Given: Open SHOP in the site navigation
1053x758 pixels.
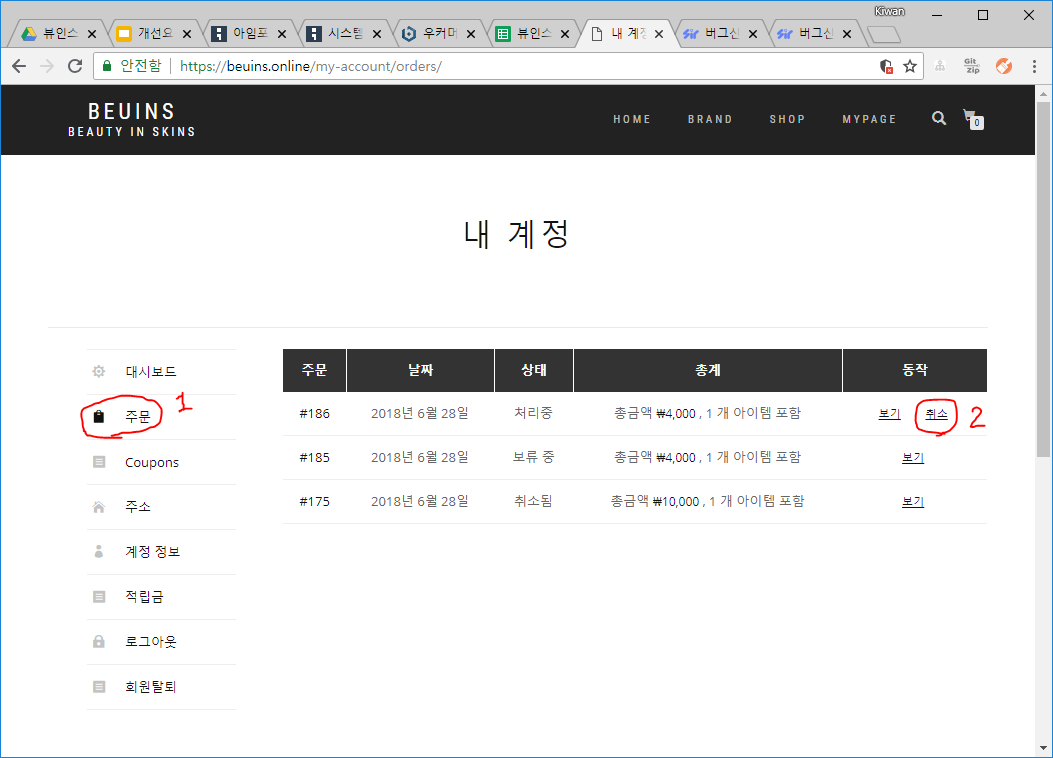Looking at the screenshot, I should (x=787, y=119).
